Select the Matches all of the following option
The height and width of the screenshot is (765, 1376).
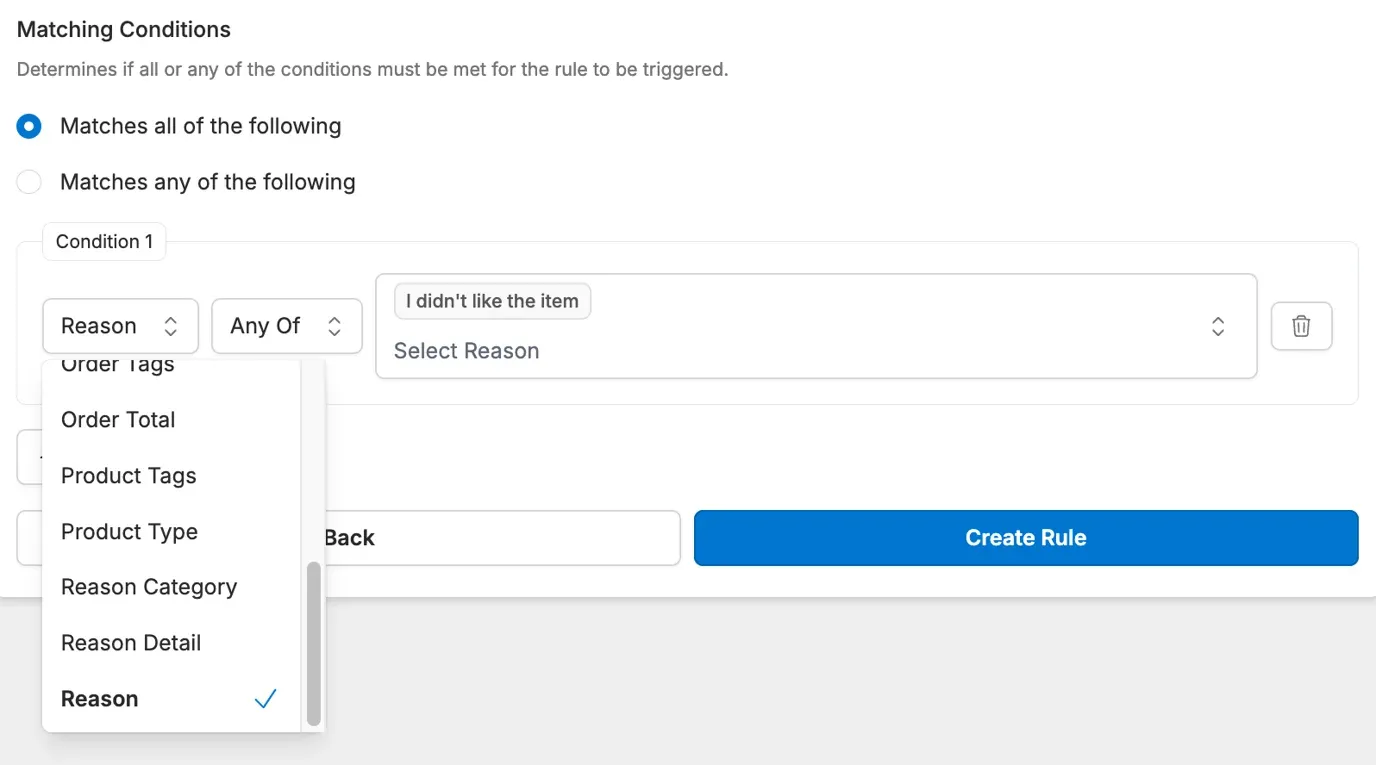point(29,125)
